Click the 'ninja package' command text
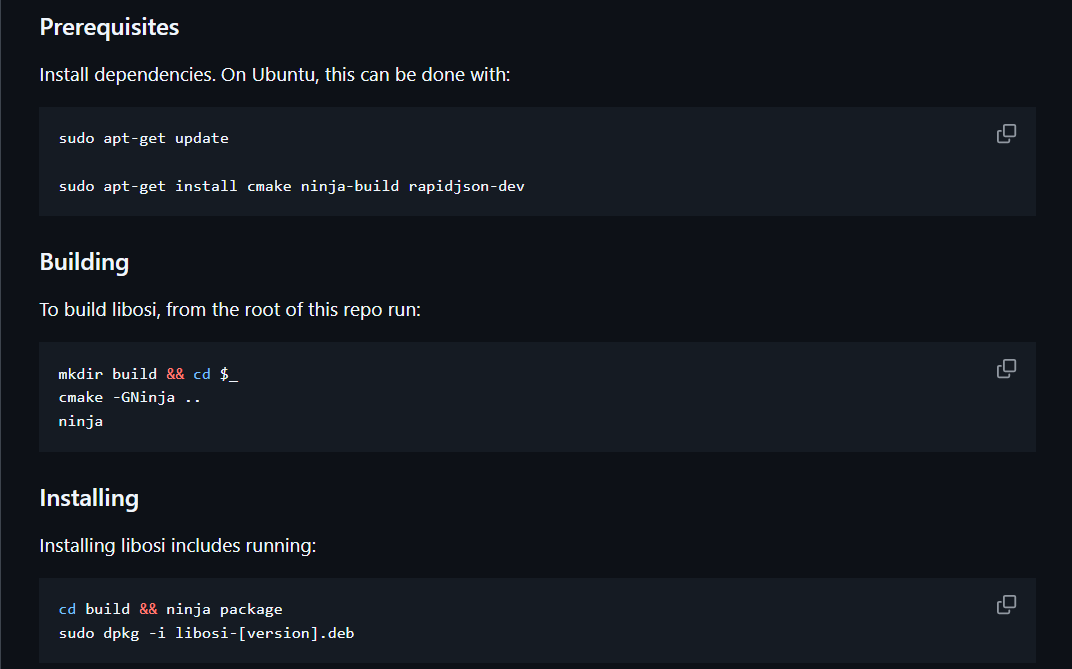This screenshot has width=1072, height=669. [224, 609]
